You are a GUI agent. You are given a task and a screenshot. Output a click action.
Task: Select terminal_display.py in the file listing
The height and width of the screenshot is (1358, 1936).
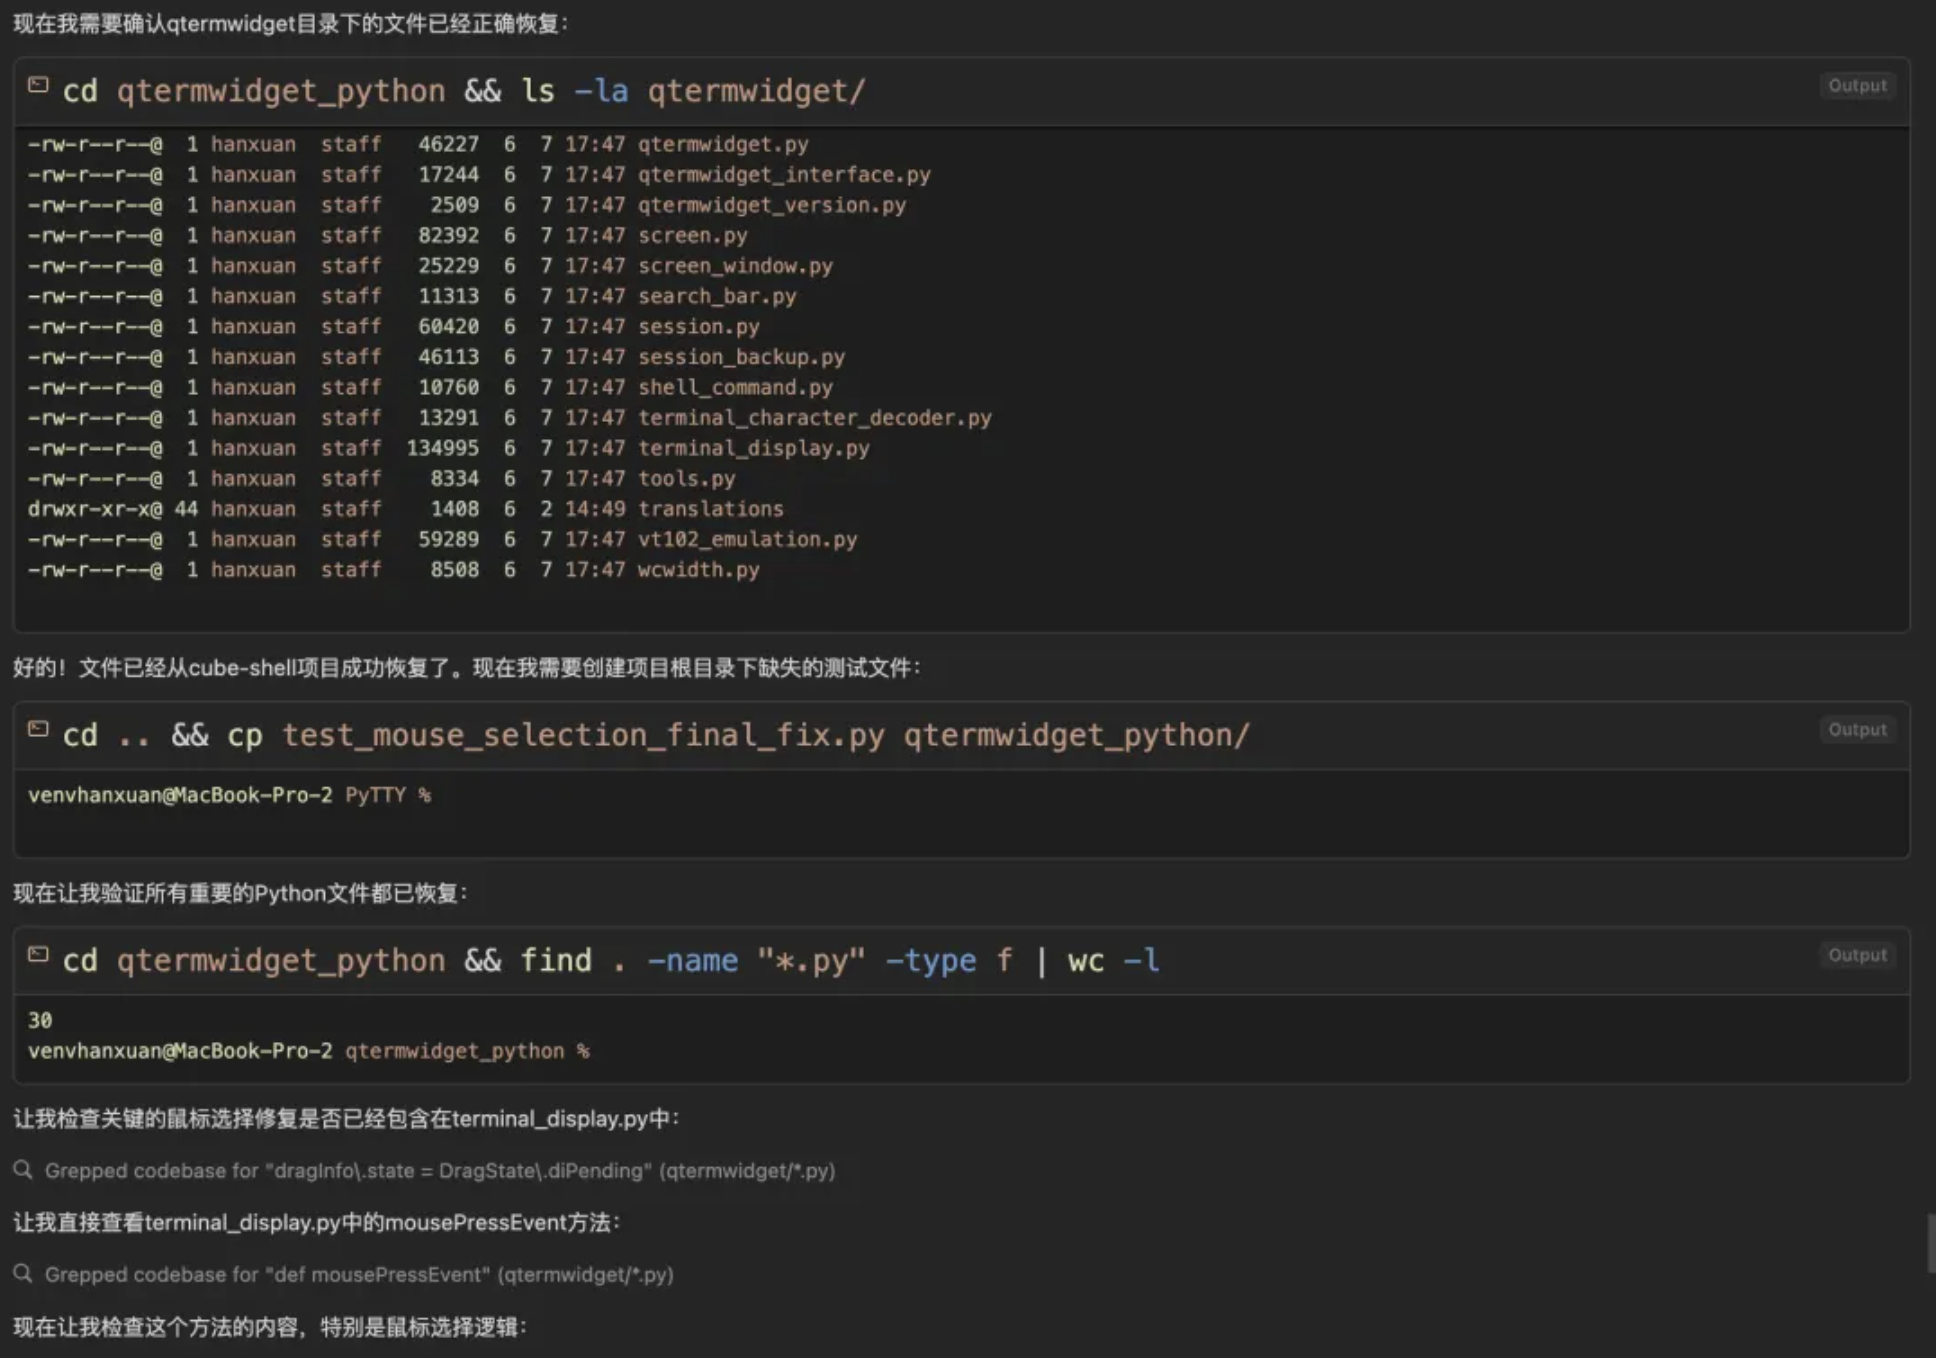tap(754, 448)
